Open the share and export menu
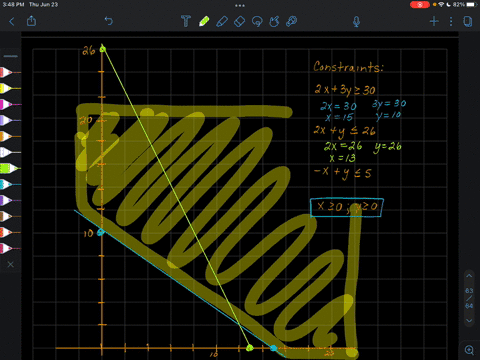The height and width of the screenshot is (360, 480). 31,21
